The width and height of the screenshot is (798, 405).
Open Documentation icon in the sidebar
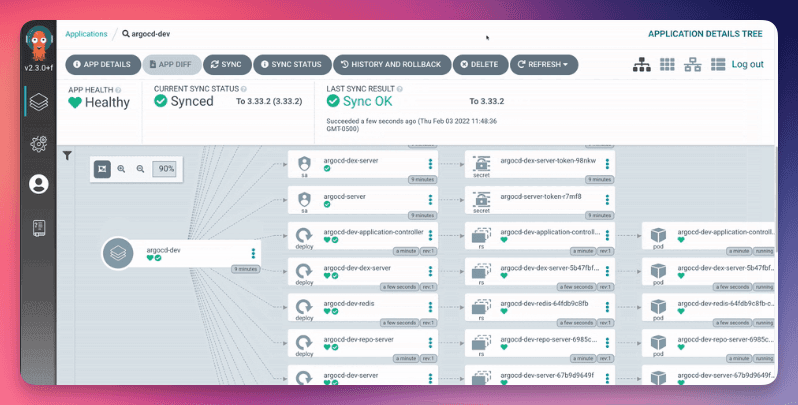[39, 227]
